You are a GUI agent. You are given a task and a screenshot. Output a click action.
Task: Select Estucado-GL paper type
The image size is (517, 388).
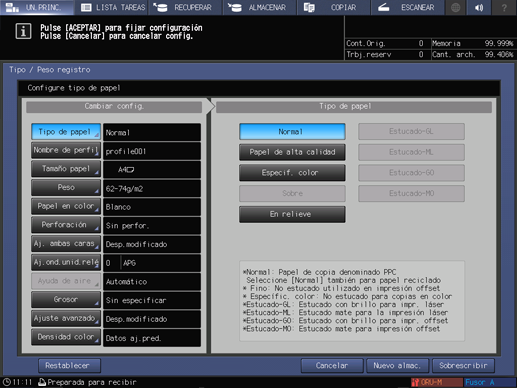click(x=411, y=132)
